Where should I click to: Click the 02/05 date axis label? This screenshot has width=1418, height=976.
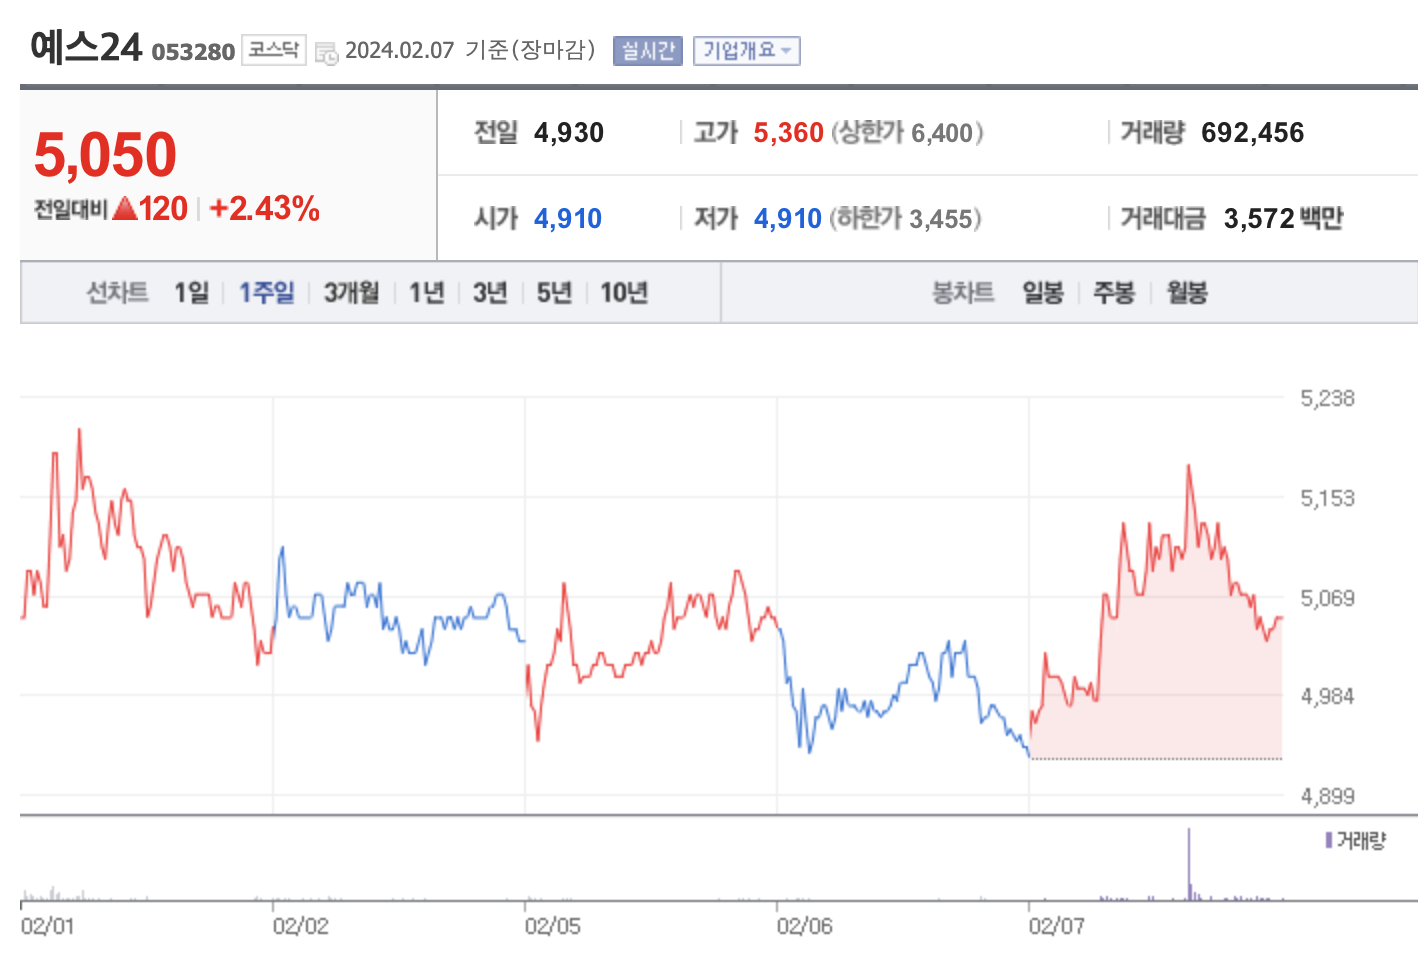click(x=552, y=926)
